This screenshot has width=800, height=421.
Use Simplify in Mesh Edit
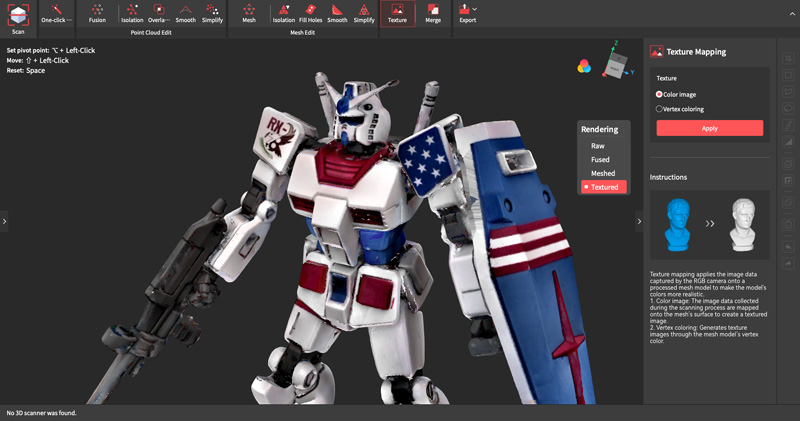(x=364, y=14)
